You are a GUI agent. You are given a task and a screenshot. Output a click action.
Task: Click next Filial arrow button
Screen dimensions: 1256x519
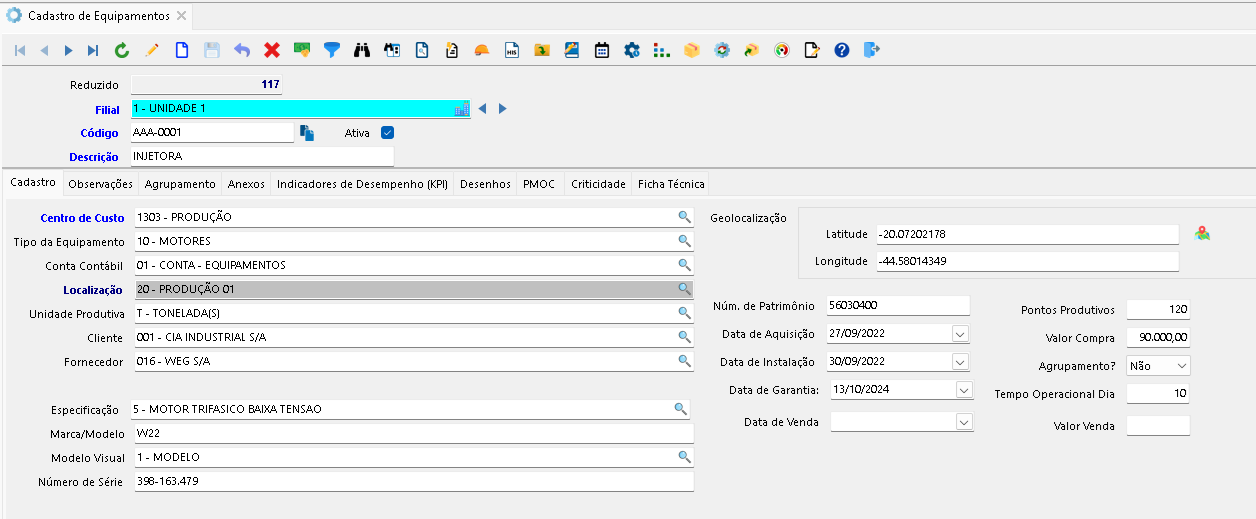503,109
